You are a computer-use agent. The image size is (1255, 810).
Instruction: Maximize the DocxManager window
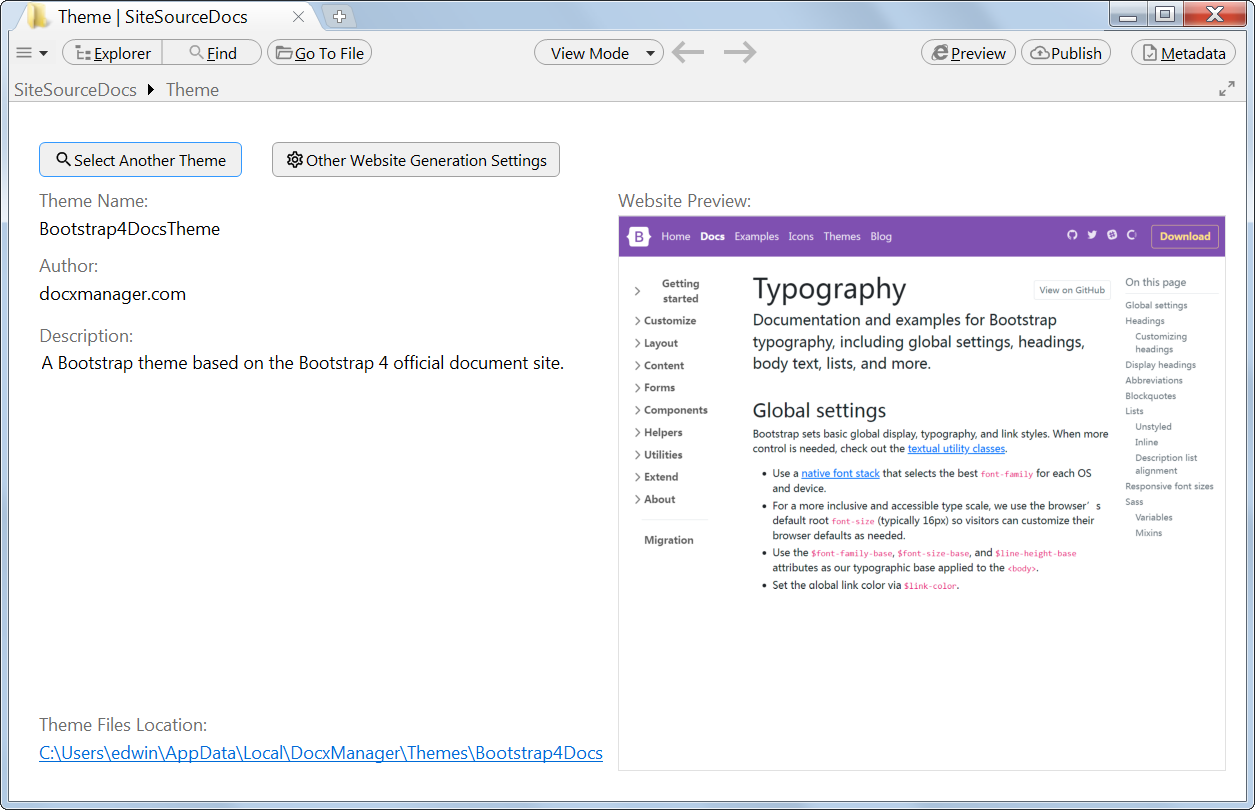click(1164, 15)
